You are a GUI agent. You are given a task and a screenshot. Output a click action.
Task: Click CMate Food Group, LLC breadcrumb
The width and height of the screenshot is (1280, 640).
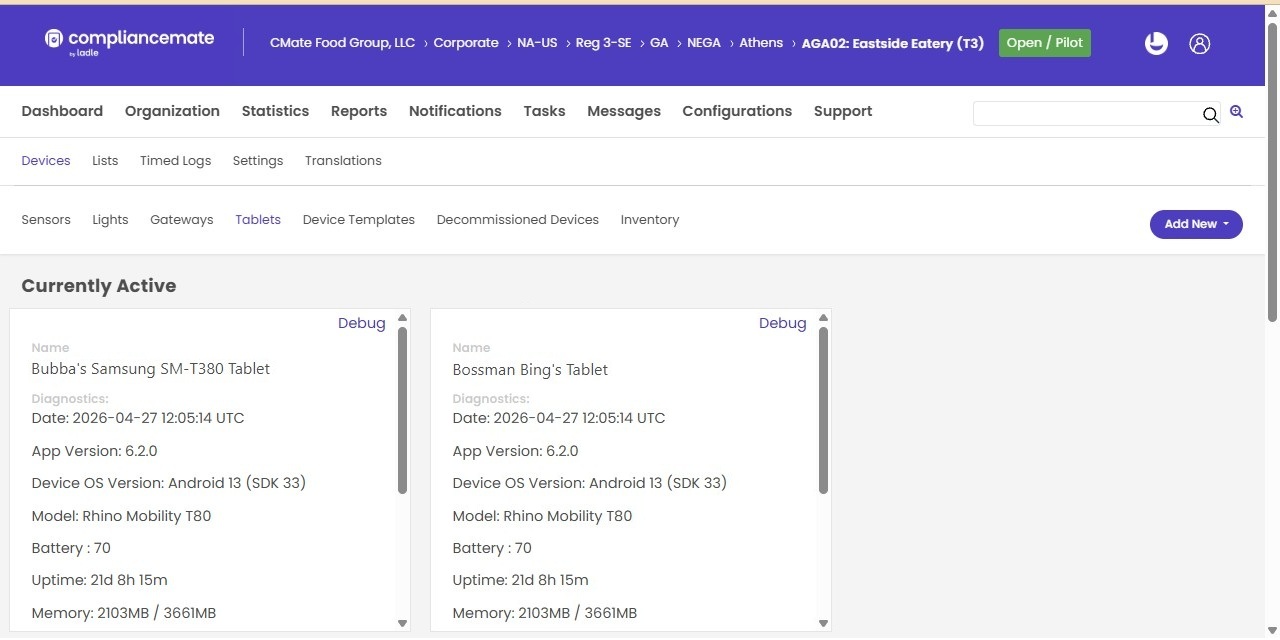pyautogui.click(x=342, y=43)
